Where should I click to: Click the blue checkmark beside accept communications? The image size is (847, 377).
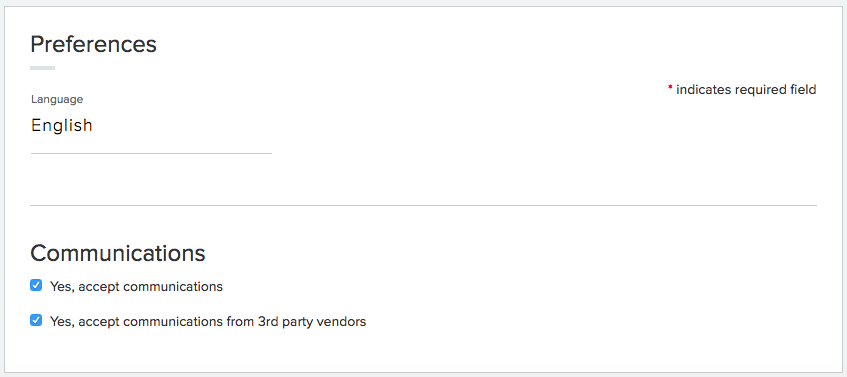36,285
